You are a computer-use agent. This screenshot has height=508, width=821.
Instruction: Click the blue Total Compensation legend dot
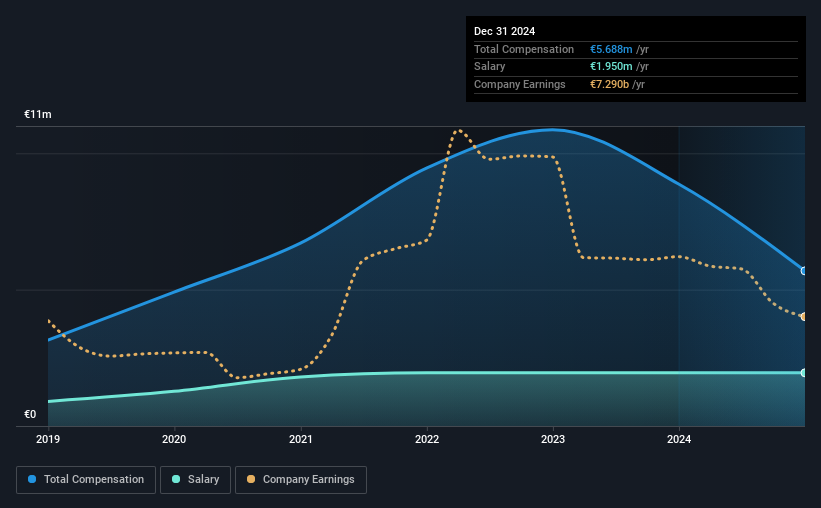pyautogui.click(x=32, y=479)
